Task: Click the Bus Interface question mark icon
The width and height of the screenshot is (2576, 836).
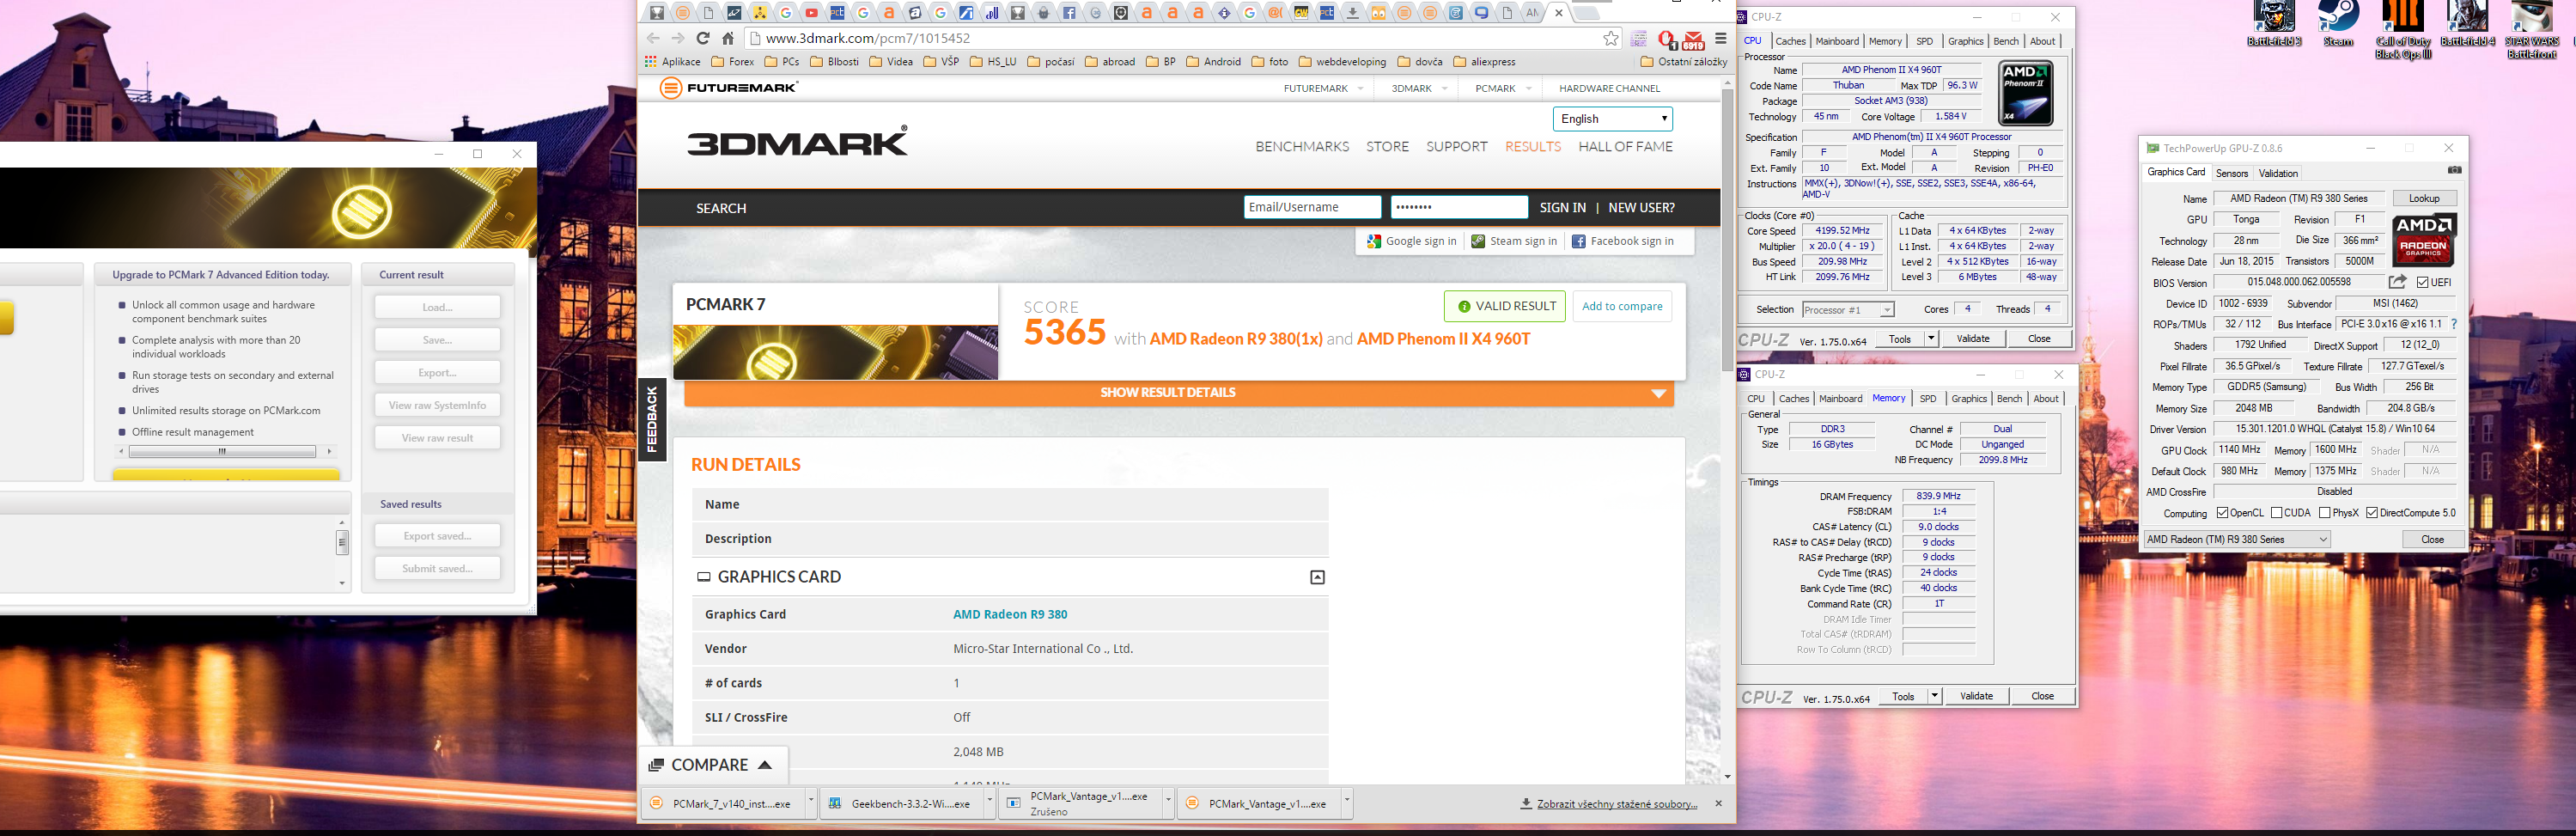Action: point(2453,324)
